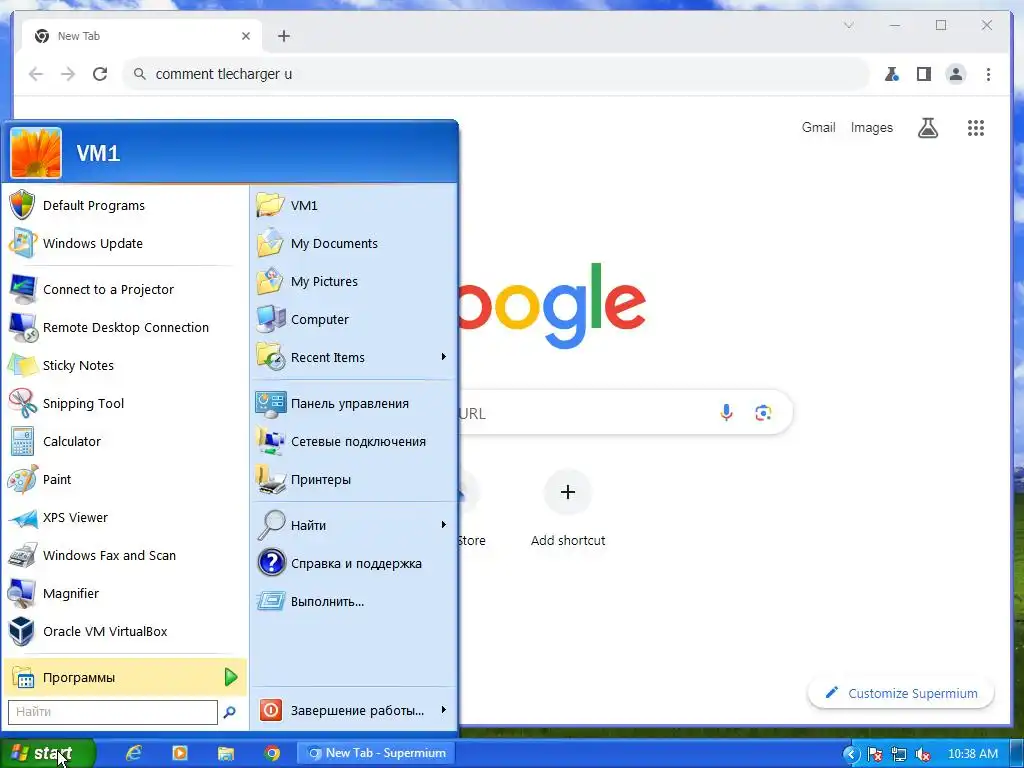Click the start menu search magnifier icon
This screenshot has height=768, width=1024.
[x=229, y=712]
